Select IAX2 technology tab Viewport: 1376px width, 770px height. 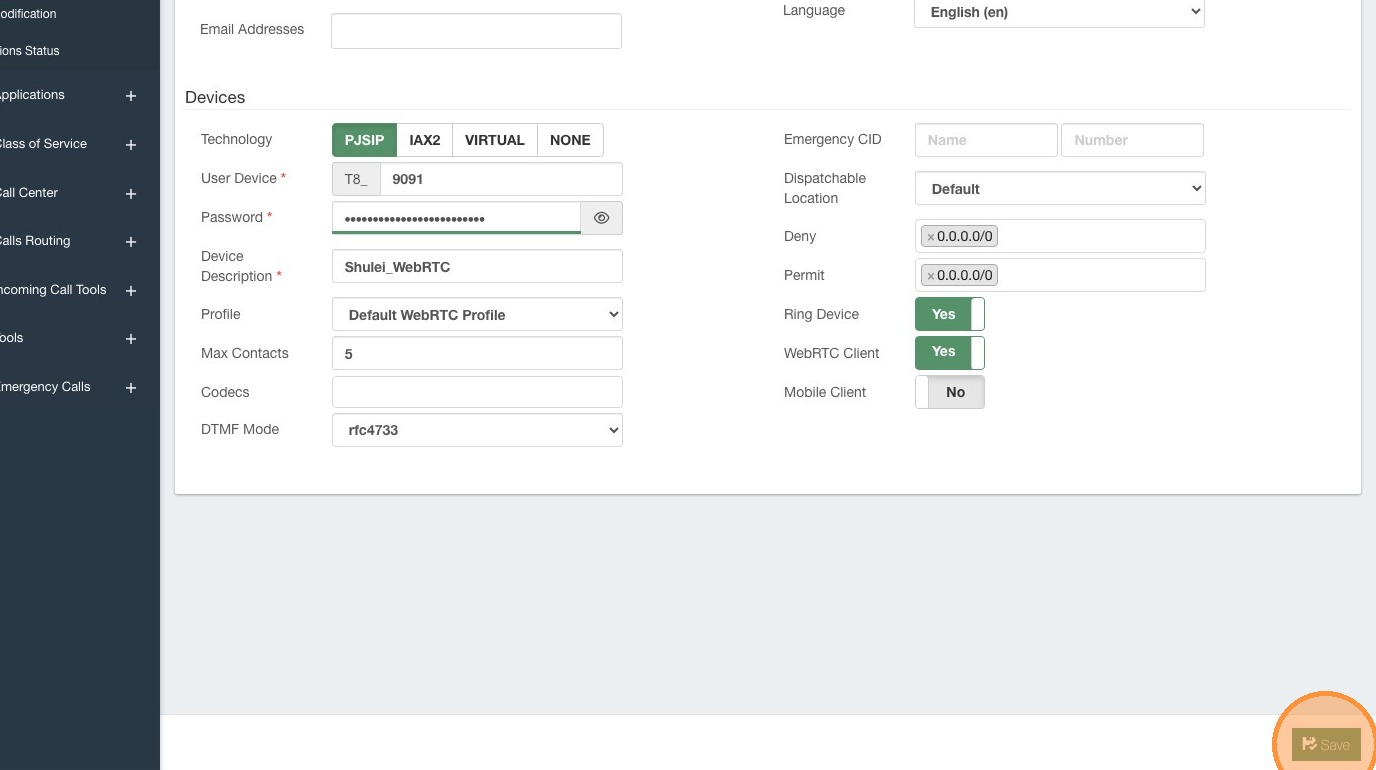425,140
